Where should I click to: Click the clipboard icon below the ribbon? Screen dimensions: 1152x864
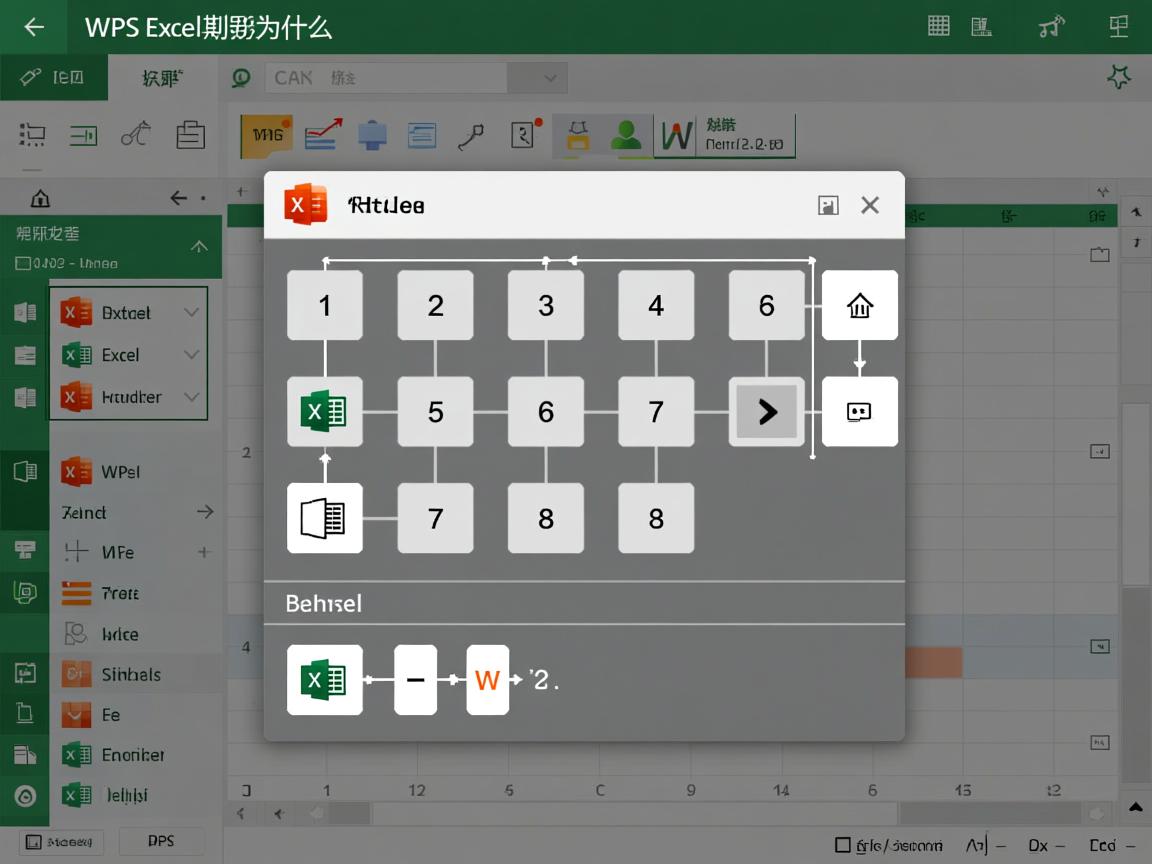(x=190, y=133)
